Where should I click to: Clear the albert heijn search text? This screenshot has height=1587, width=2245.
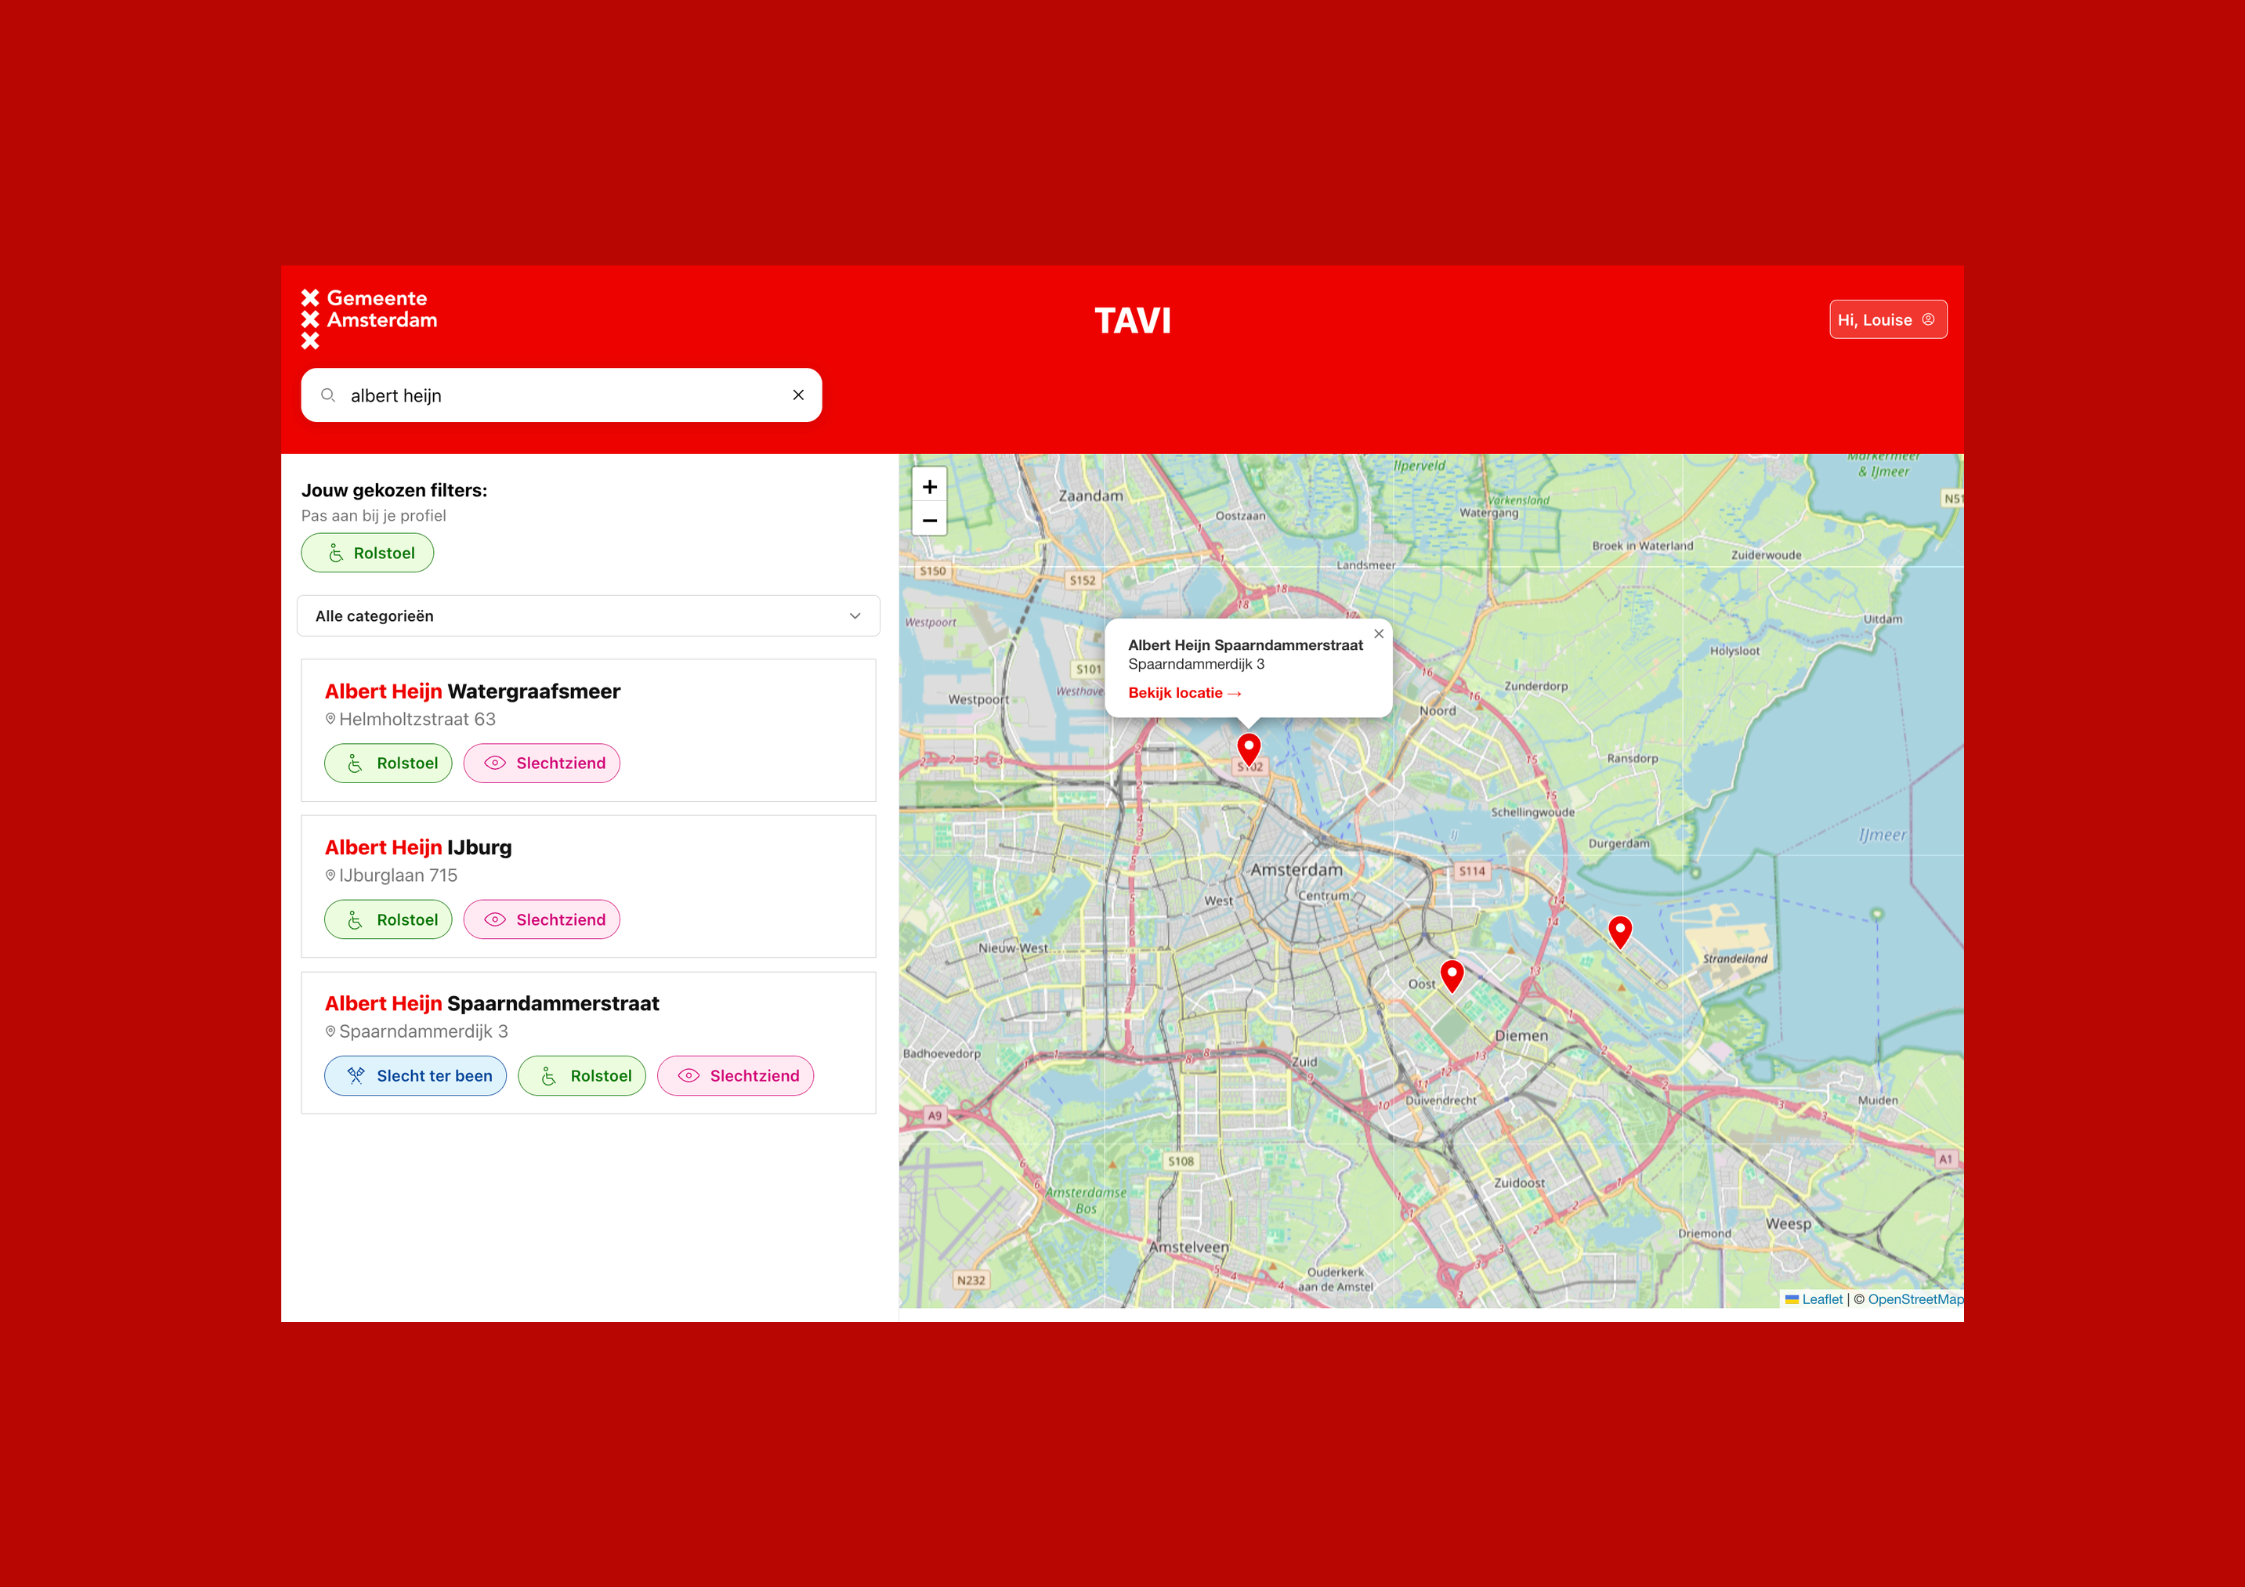[x=798, y=395]
